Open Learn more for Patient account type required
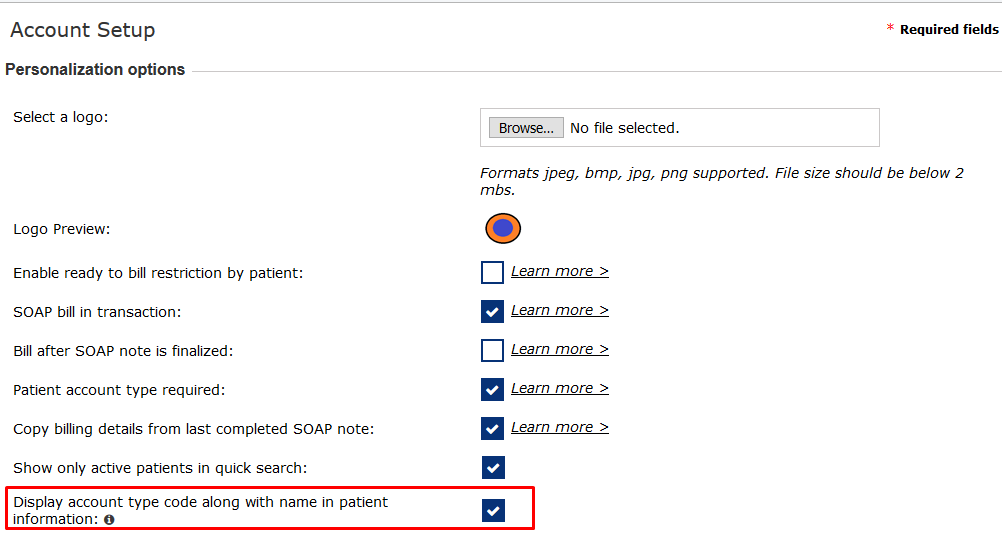This screenshot has height=536, width=1002. 559,388
